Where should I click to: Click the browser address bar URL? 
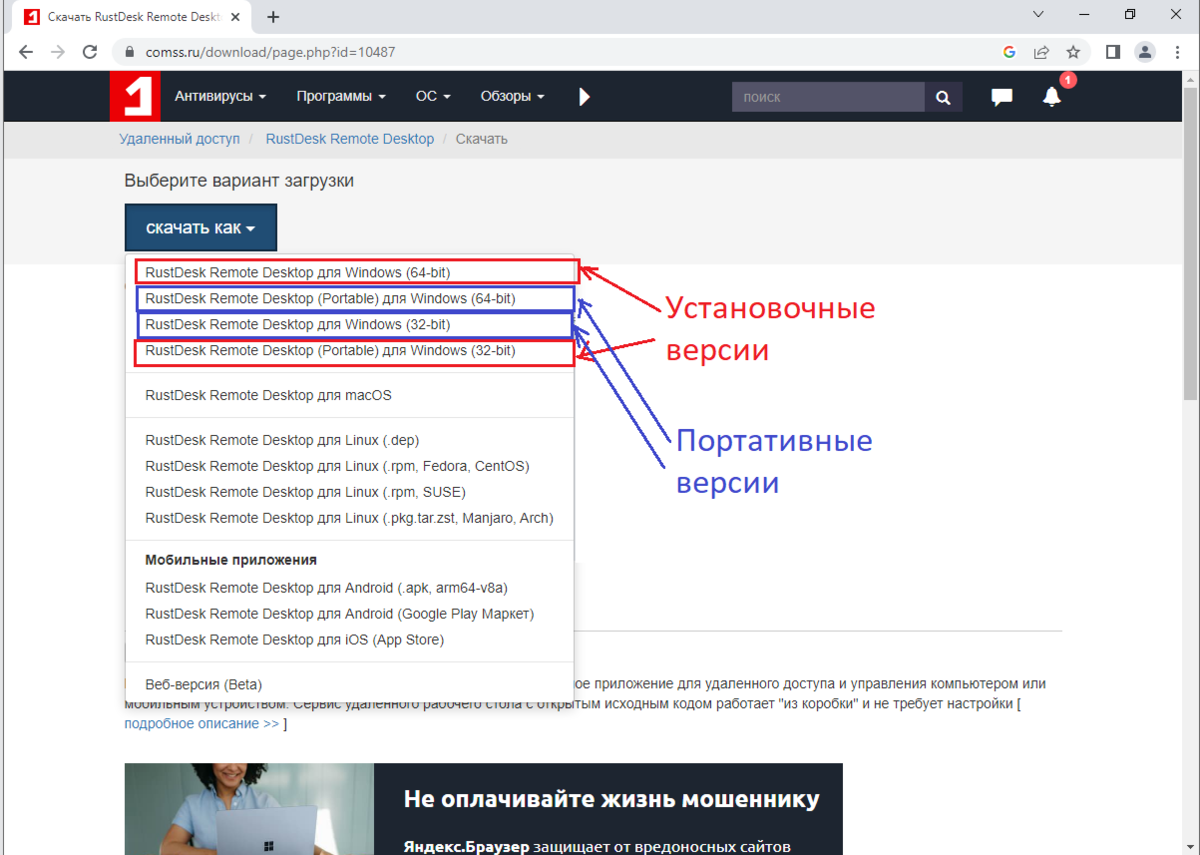click(270, 52)
